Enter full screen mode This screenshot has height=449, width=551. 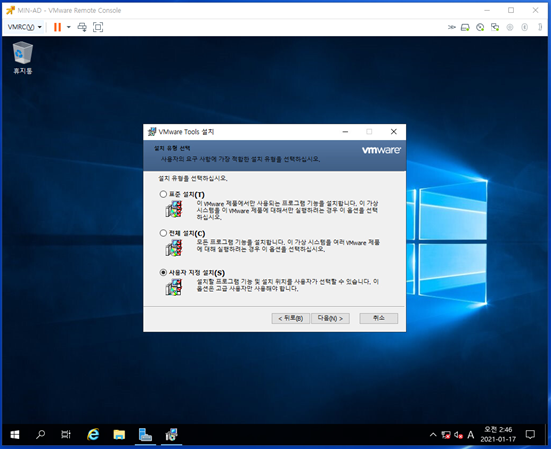point(98,27)
